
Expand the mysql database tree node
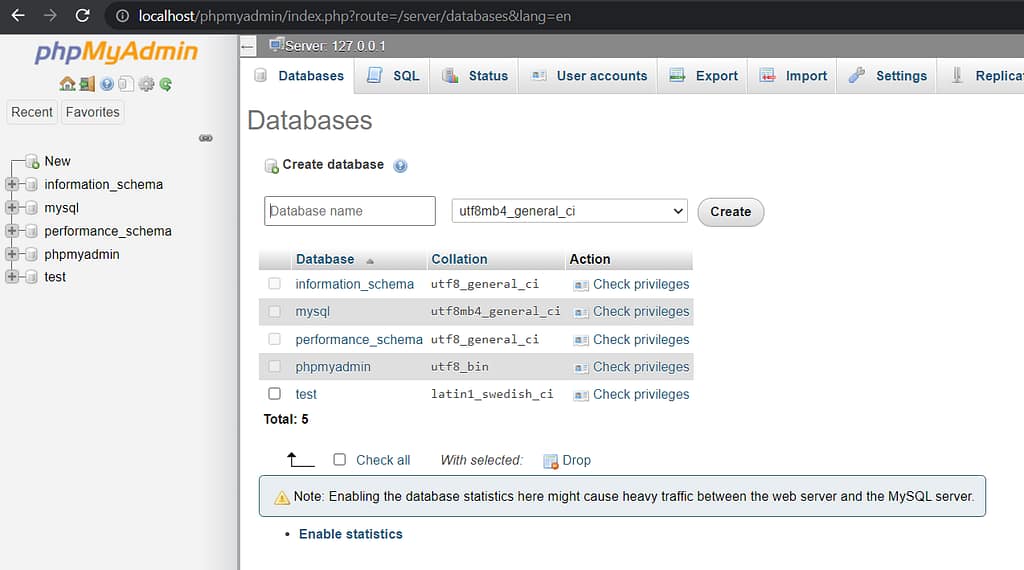(12, 208)
